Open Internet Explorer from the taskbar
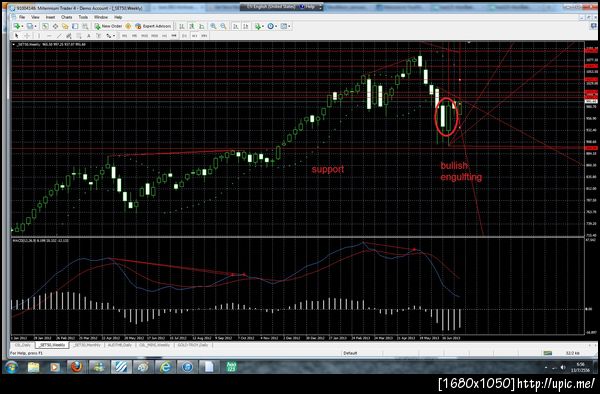Screen dimensions: 600x394 click(x=165, y=367)
